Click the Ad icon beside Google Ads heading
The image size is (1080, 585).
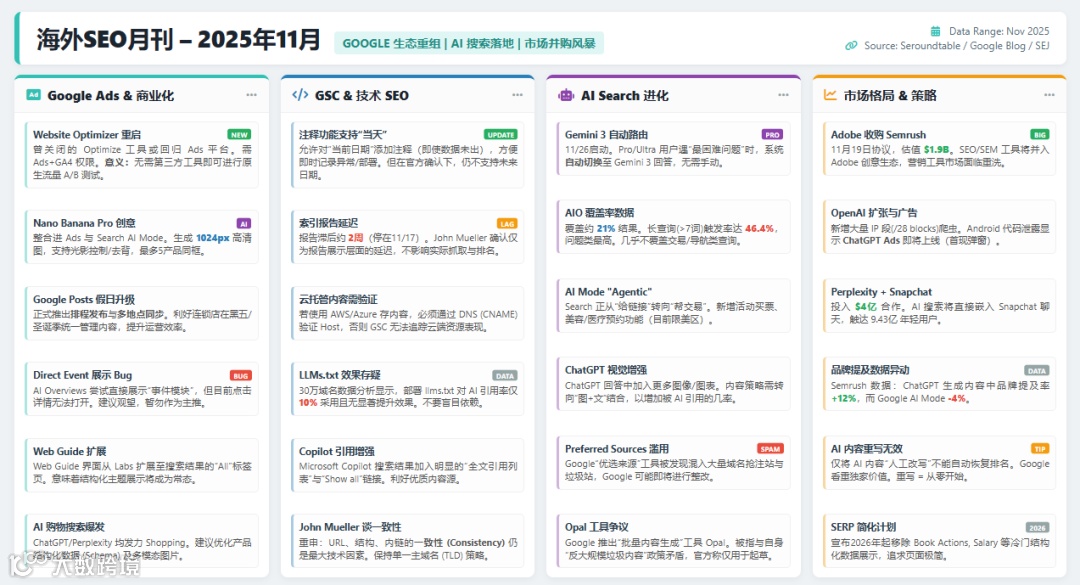(x=33, y=95)
